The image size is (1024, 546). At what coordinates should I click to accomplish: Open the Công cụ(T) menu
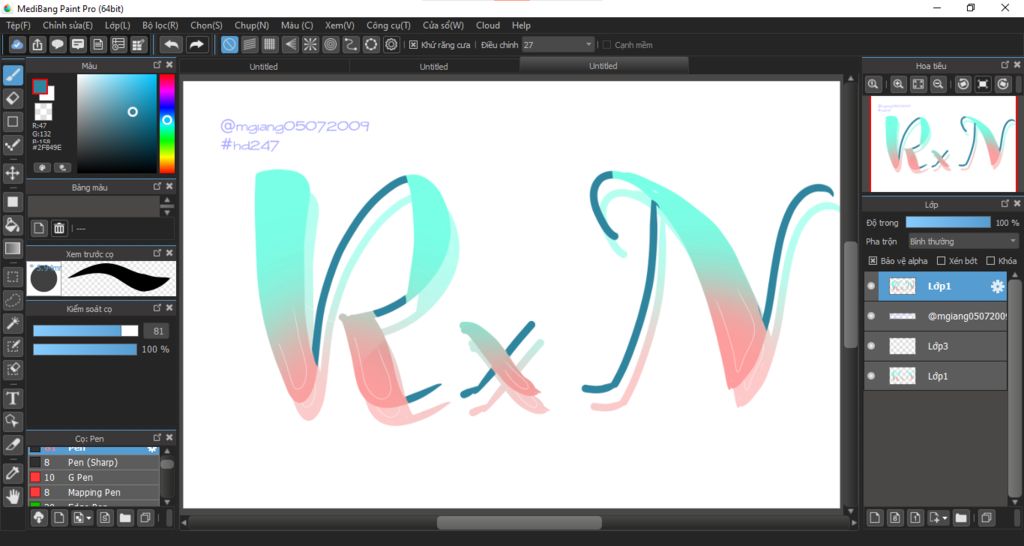tap(389, 25)
